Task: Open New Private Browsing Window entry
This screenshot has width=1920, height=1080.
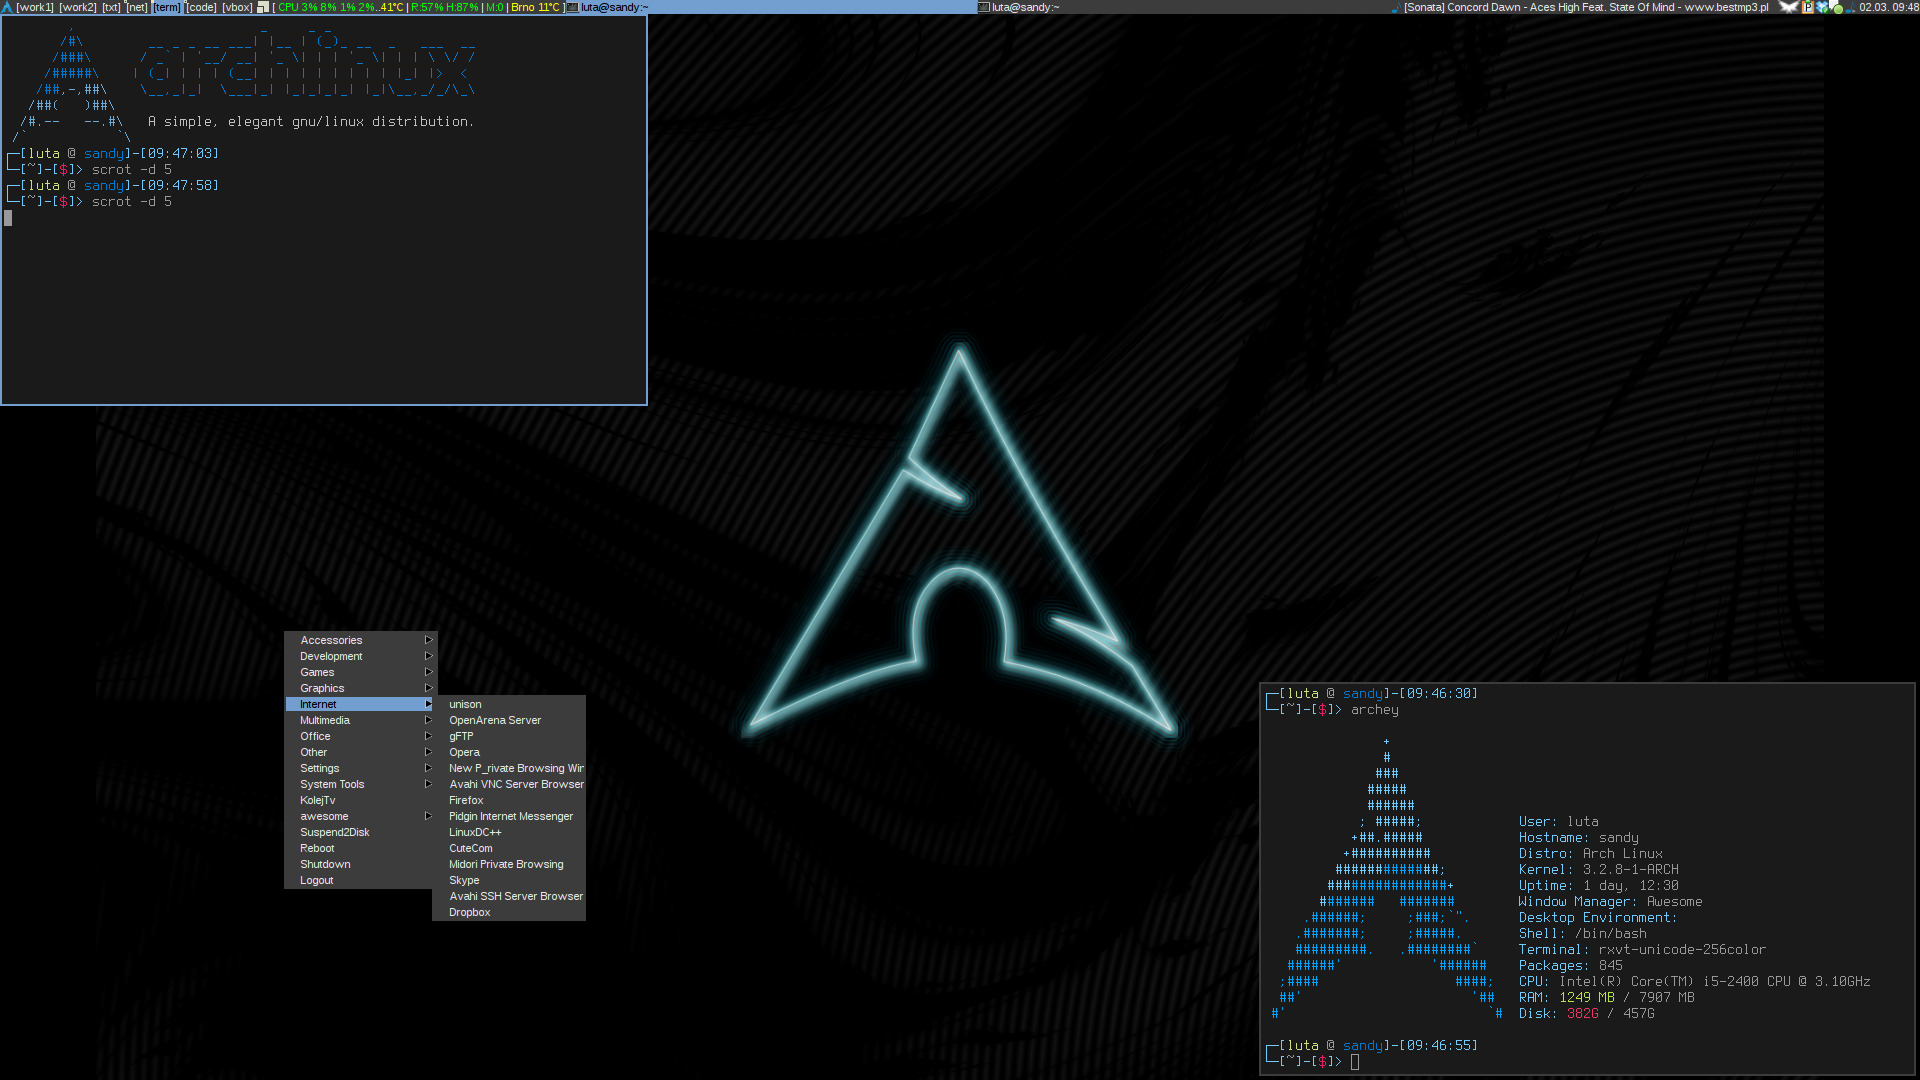Action: click(x=509, y=768)
